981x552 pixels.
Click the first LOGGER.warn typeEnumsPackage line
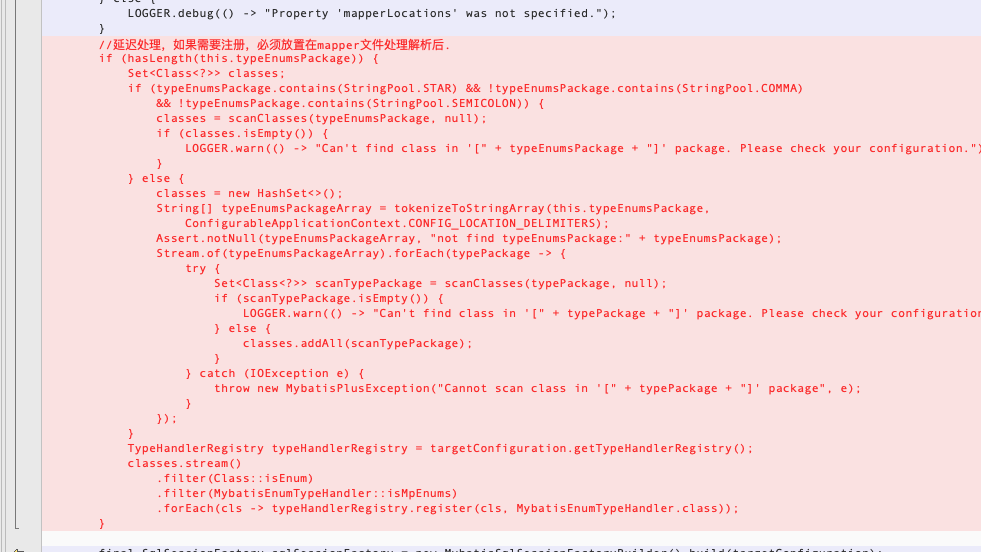click(582, 148)
